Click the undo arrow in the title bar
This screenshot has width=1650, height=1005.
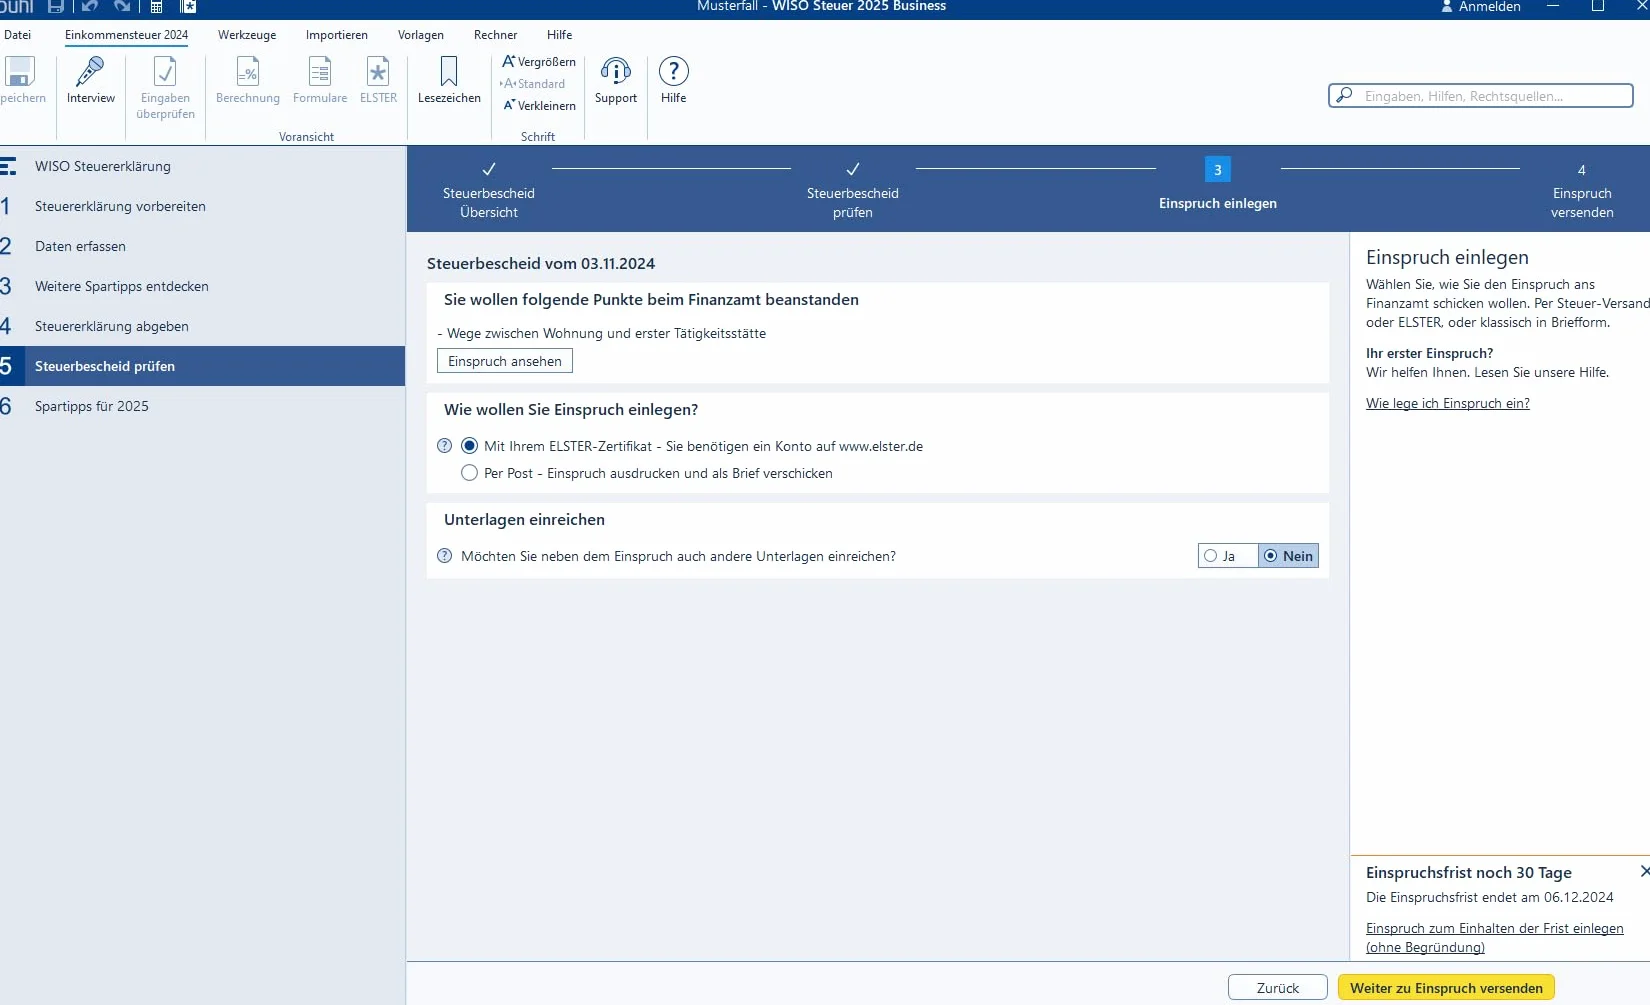tap(90, 7)
